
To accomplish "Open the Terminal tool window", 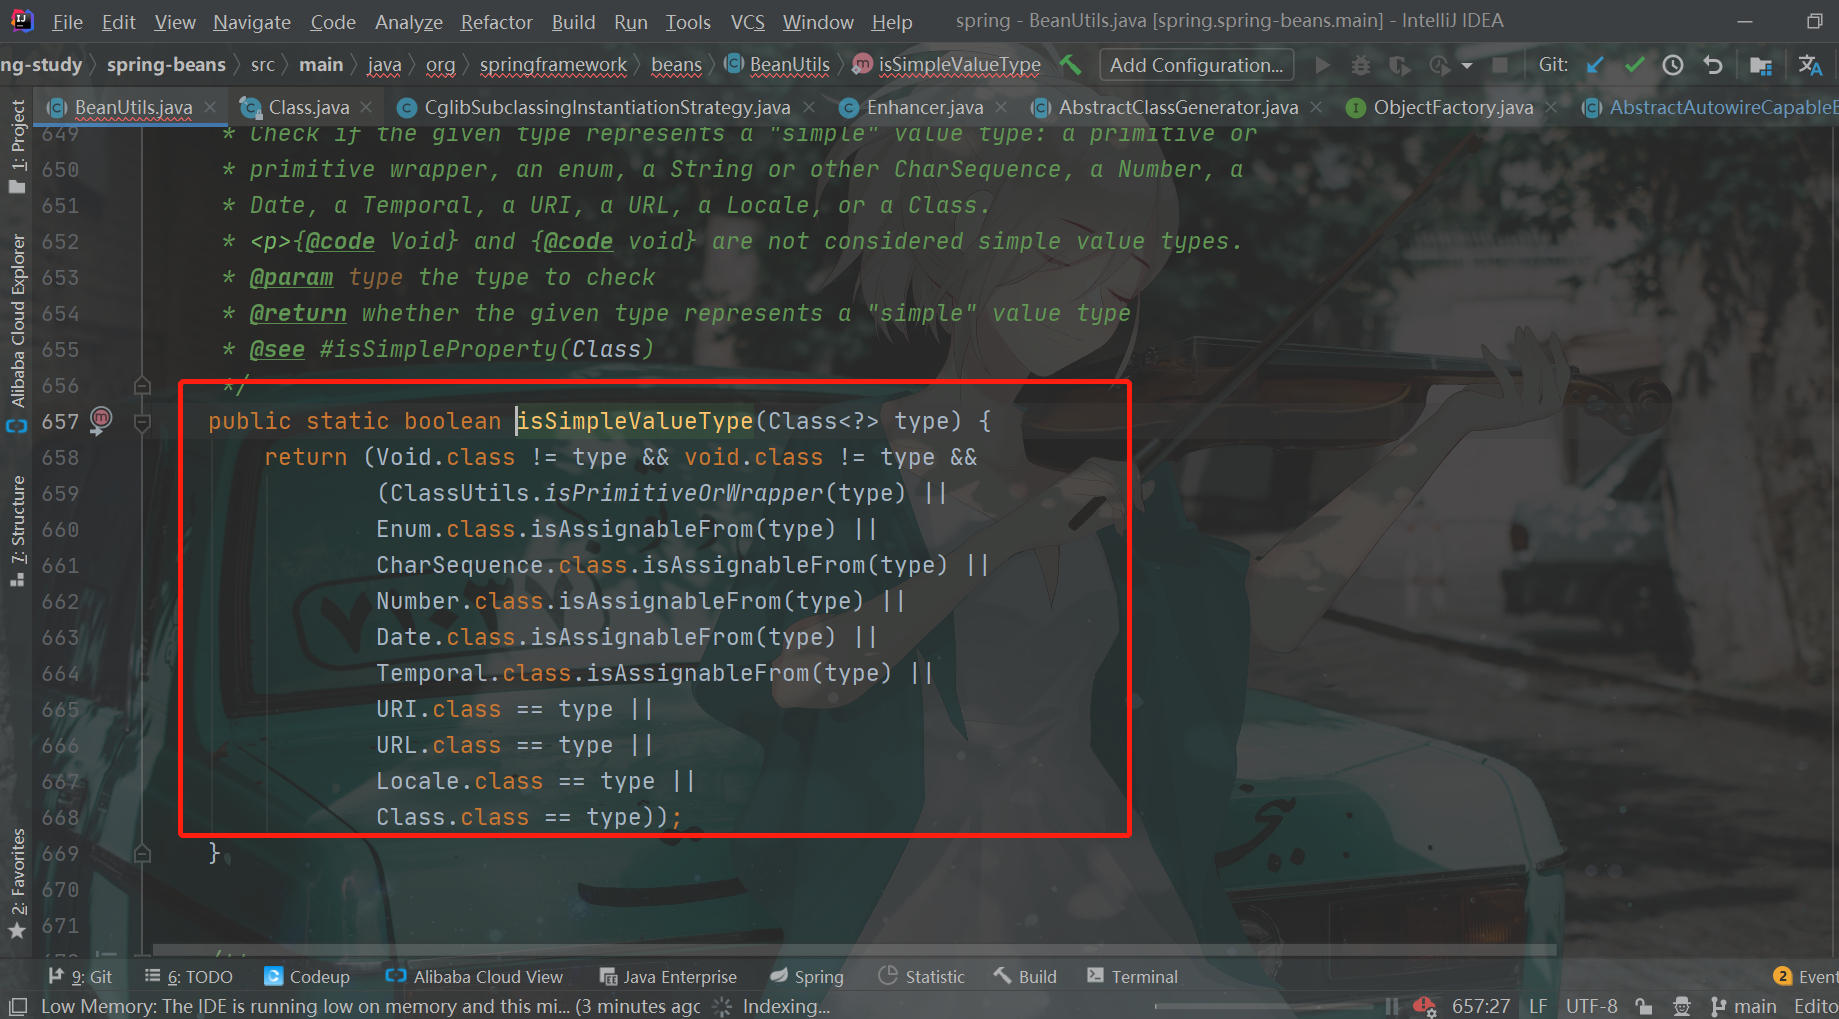I will tap(1132, 976).
